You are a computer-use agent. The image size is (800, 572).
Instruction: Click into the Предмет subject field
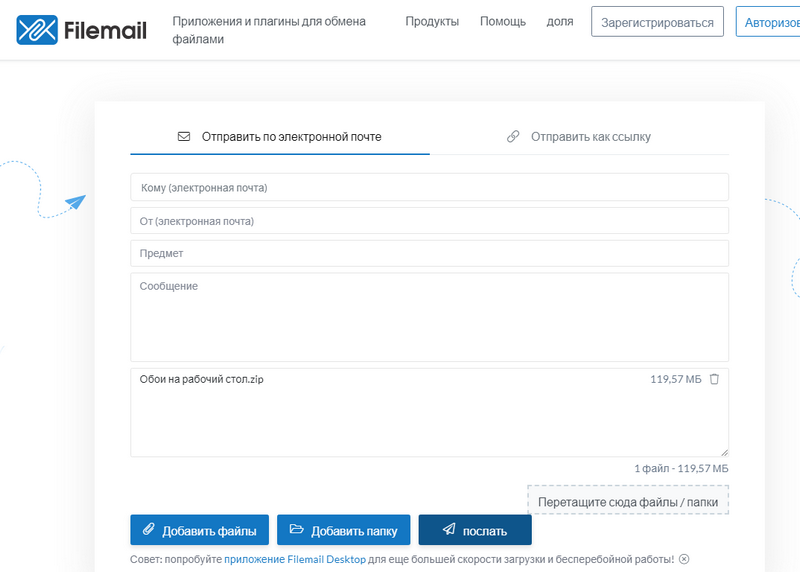(429, 253)
